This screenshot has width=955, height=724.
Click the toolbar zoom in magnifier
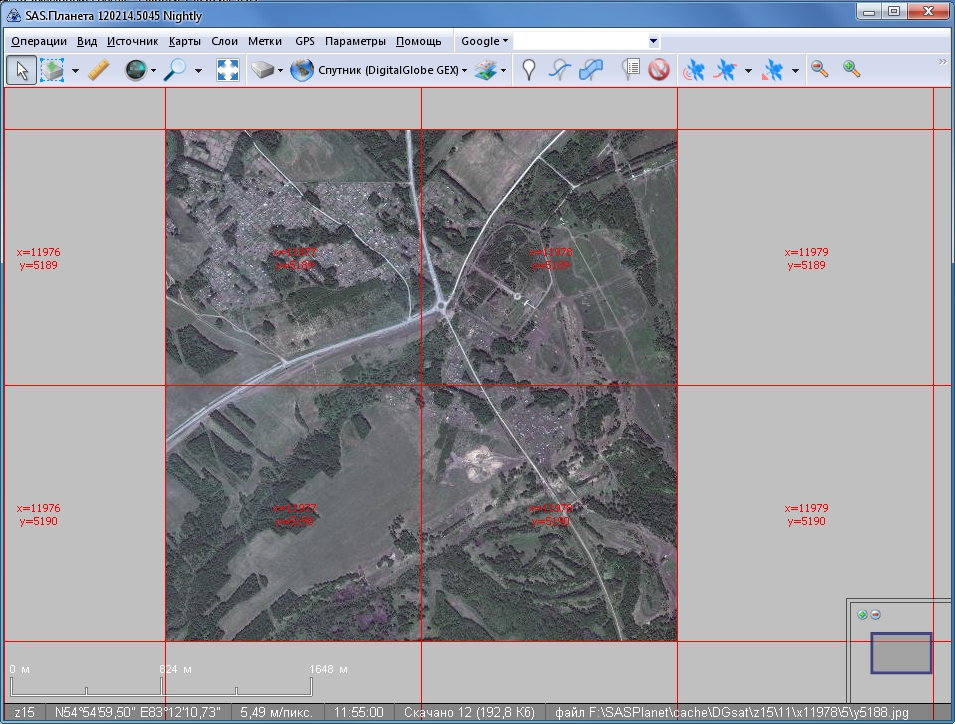click(x=851, y=69)
